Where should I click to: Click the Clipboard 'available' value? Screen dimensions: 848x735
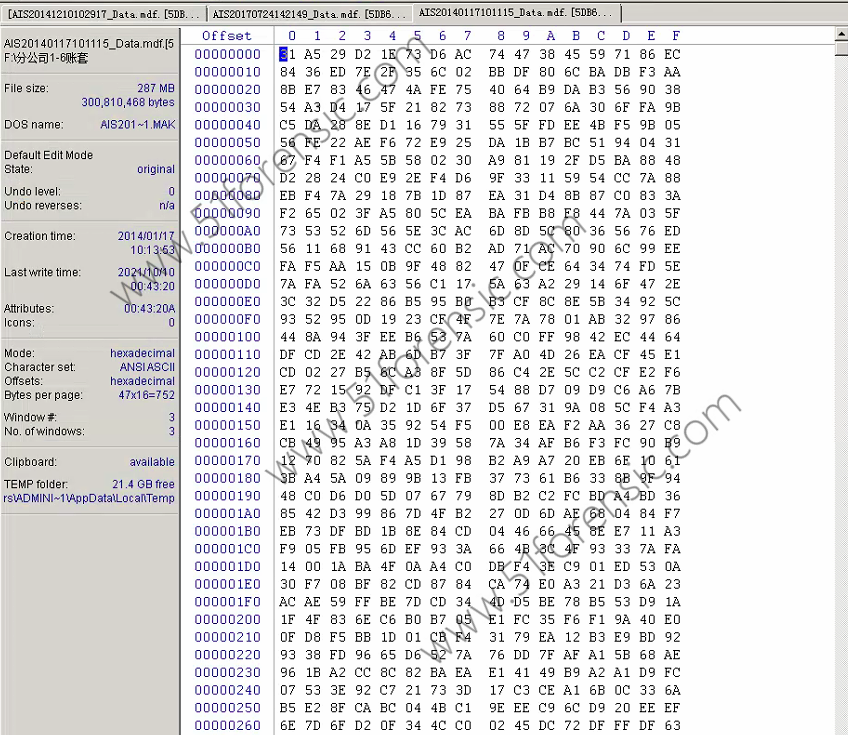tap(151, 462)
